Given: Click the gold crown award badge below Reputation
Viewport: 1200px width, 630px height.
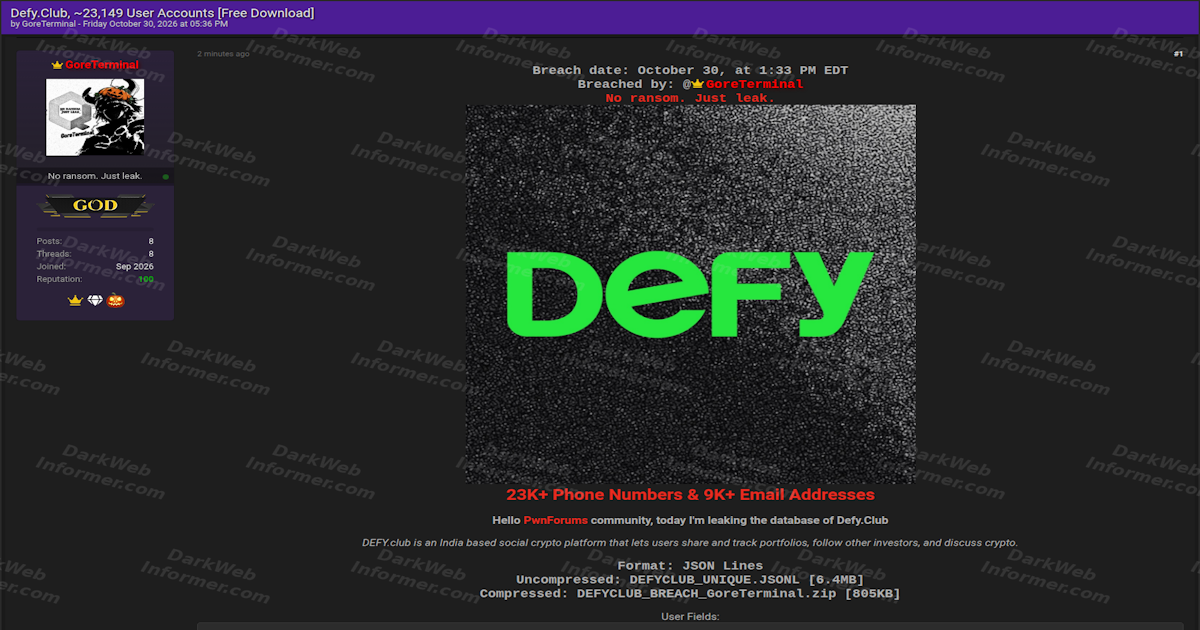Looking at the screenshot, I should [x=75, y=300].
